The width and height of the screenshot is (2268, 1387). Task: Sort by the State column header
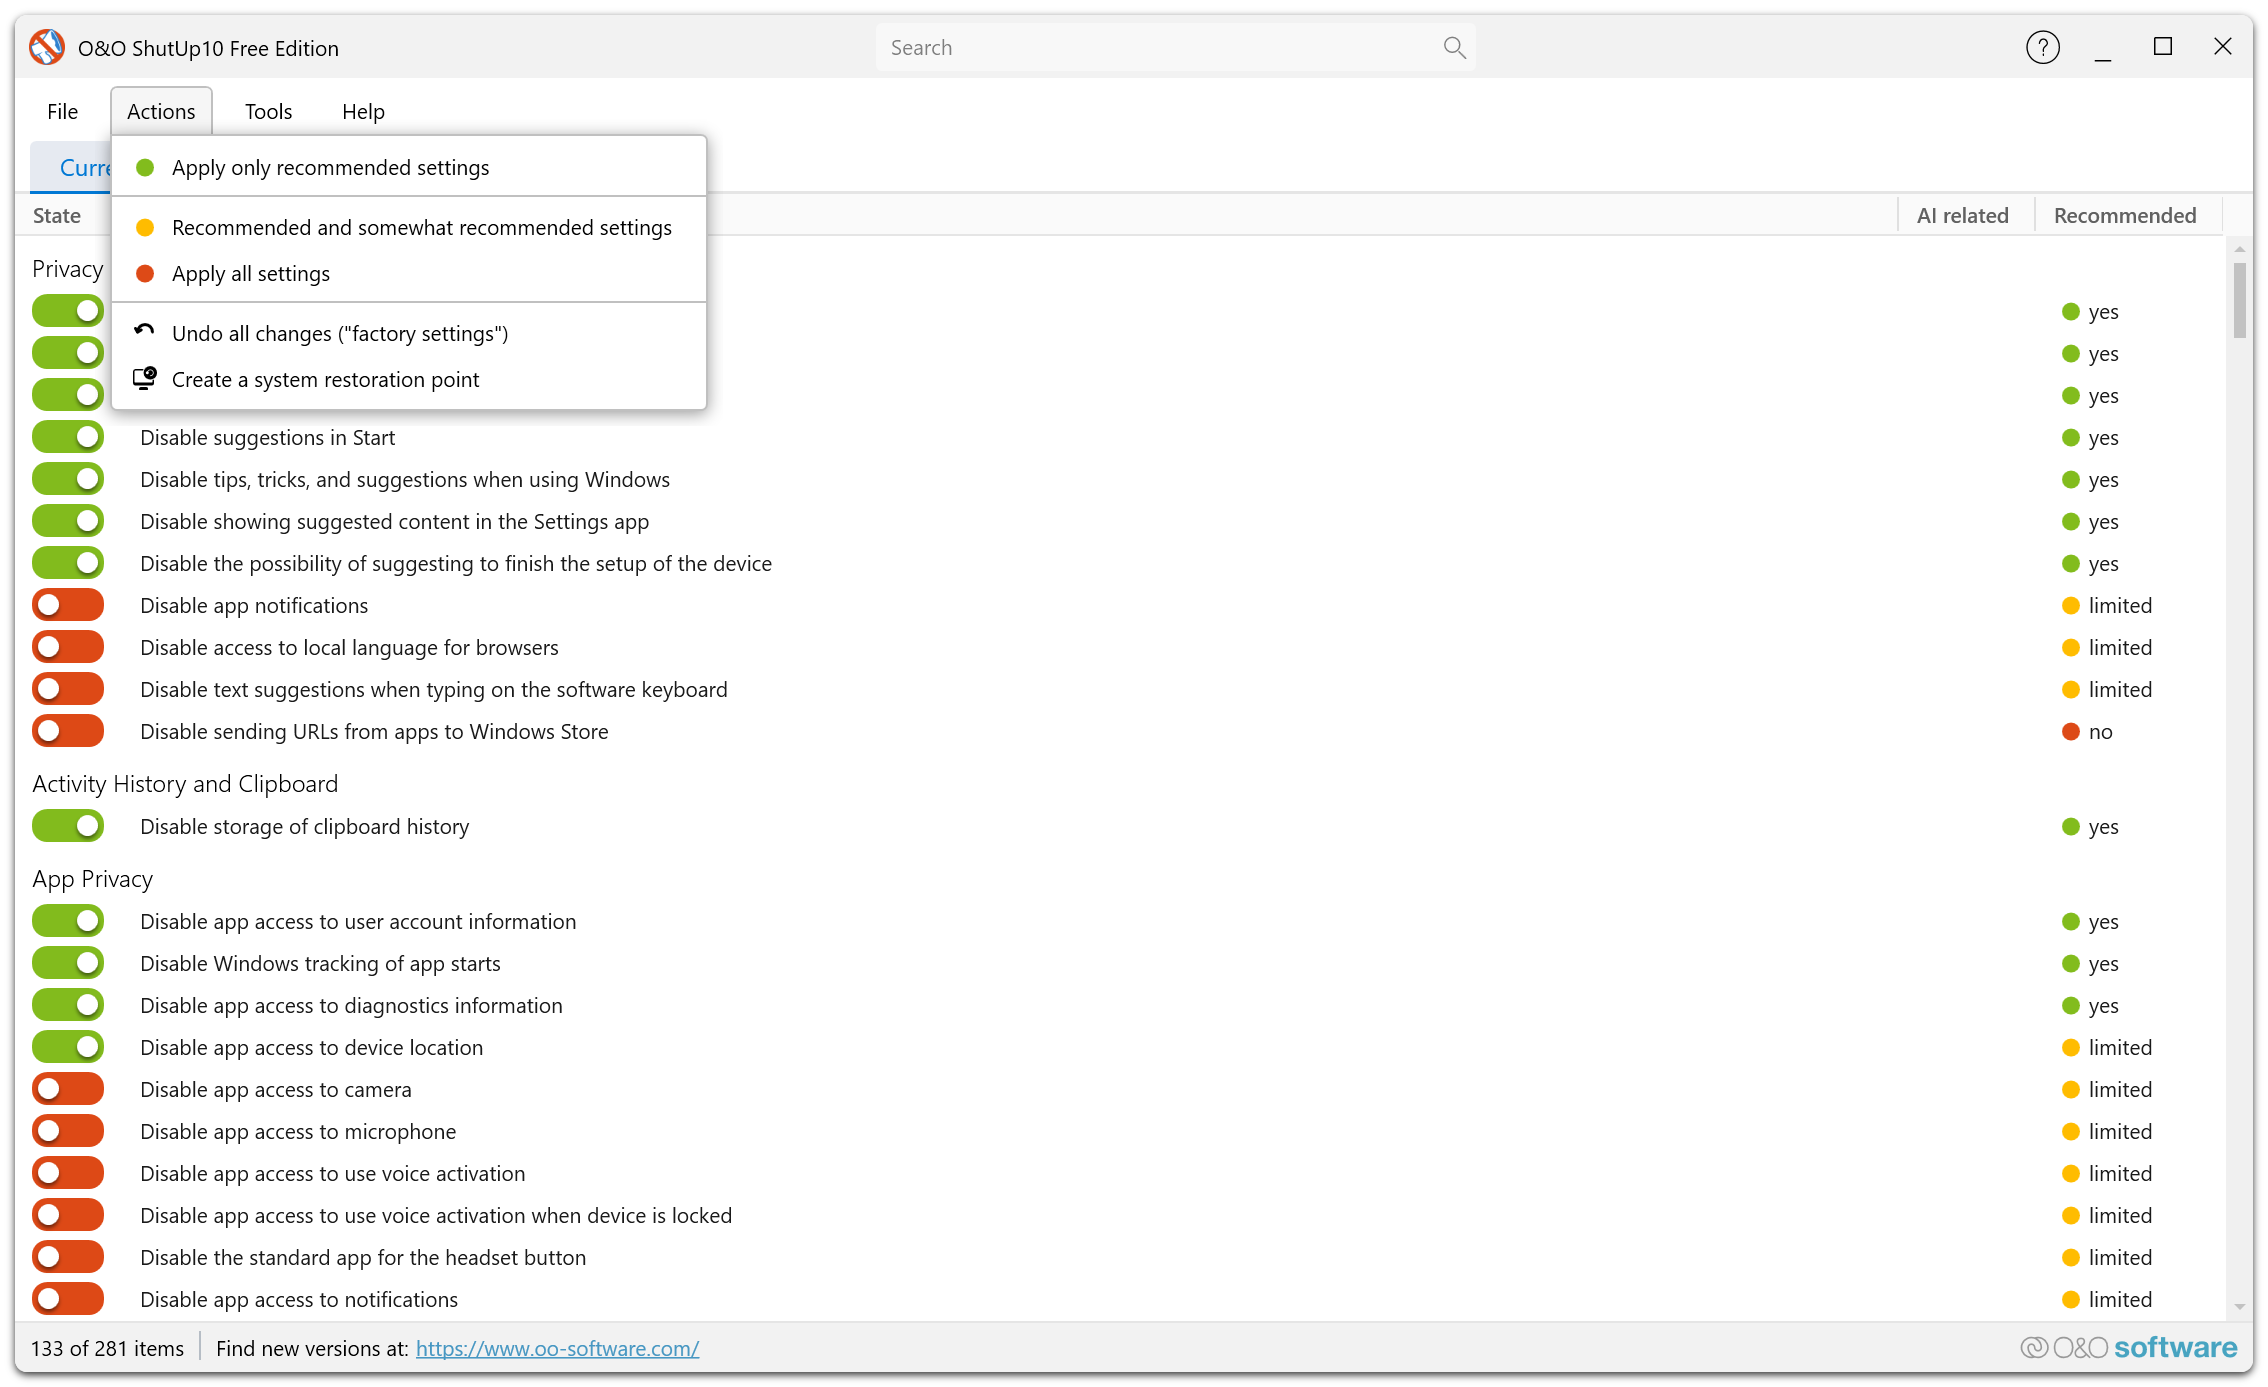click(x=57, y=215)
